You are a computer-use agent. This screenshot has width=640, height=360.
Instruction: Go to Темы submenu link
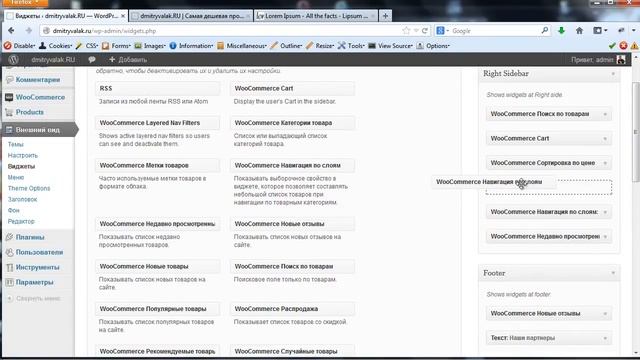point(16,144)
